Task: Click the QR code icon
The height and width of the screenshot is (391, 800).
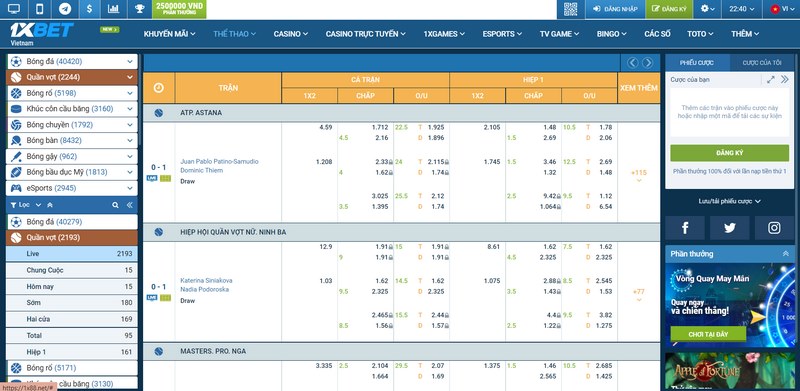Action: (x=570, y=9)
